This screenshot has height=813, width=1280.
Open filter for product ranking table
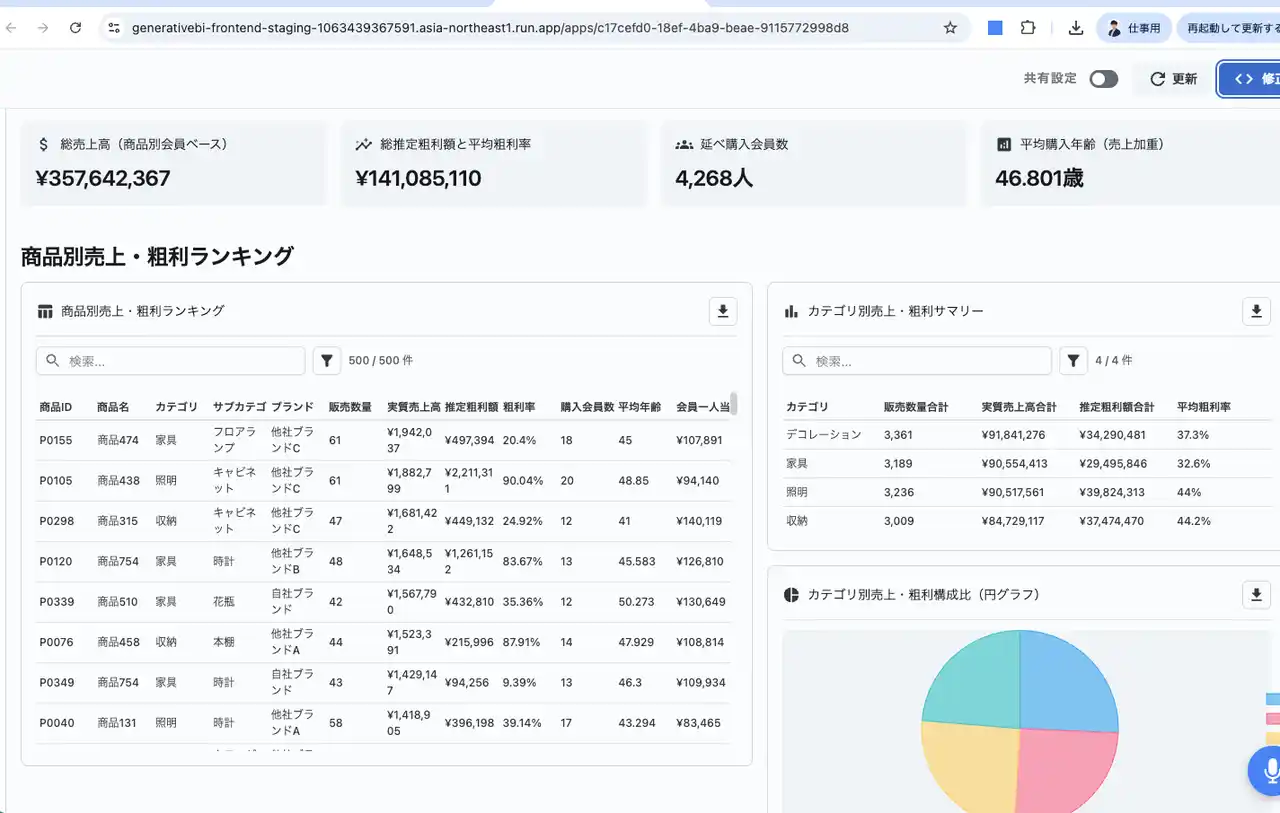[x=327, y=361]
